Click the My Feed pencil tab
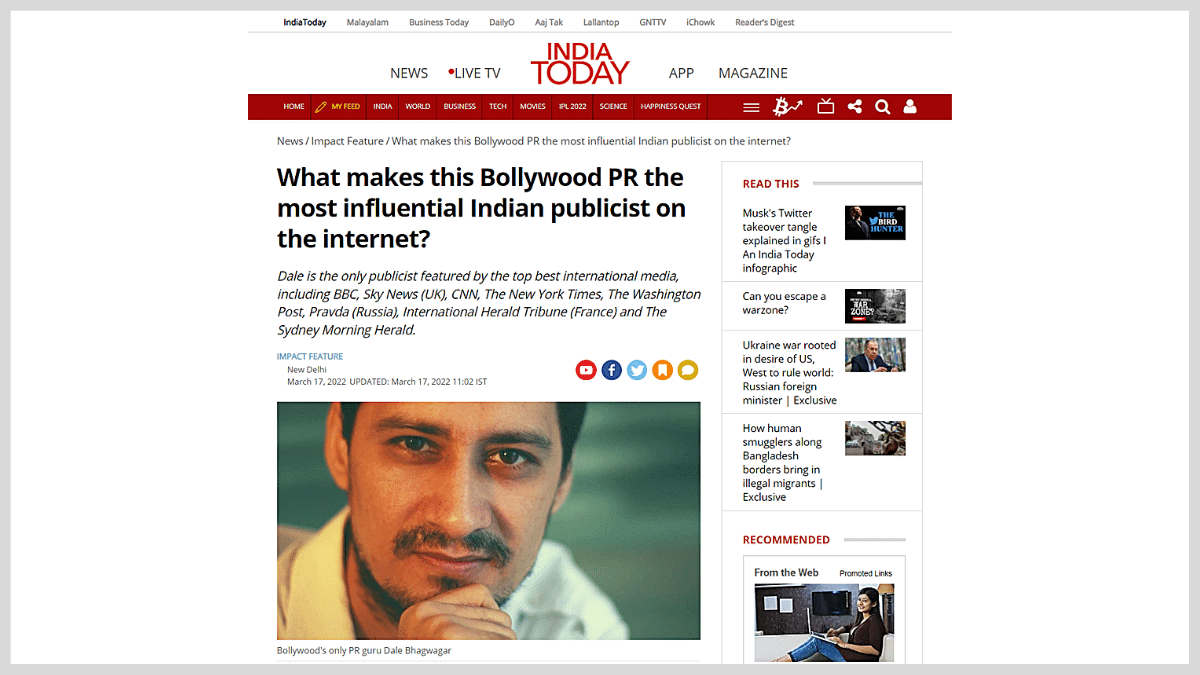 click(338, 107)
